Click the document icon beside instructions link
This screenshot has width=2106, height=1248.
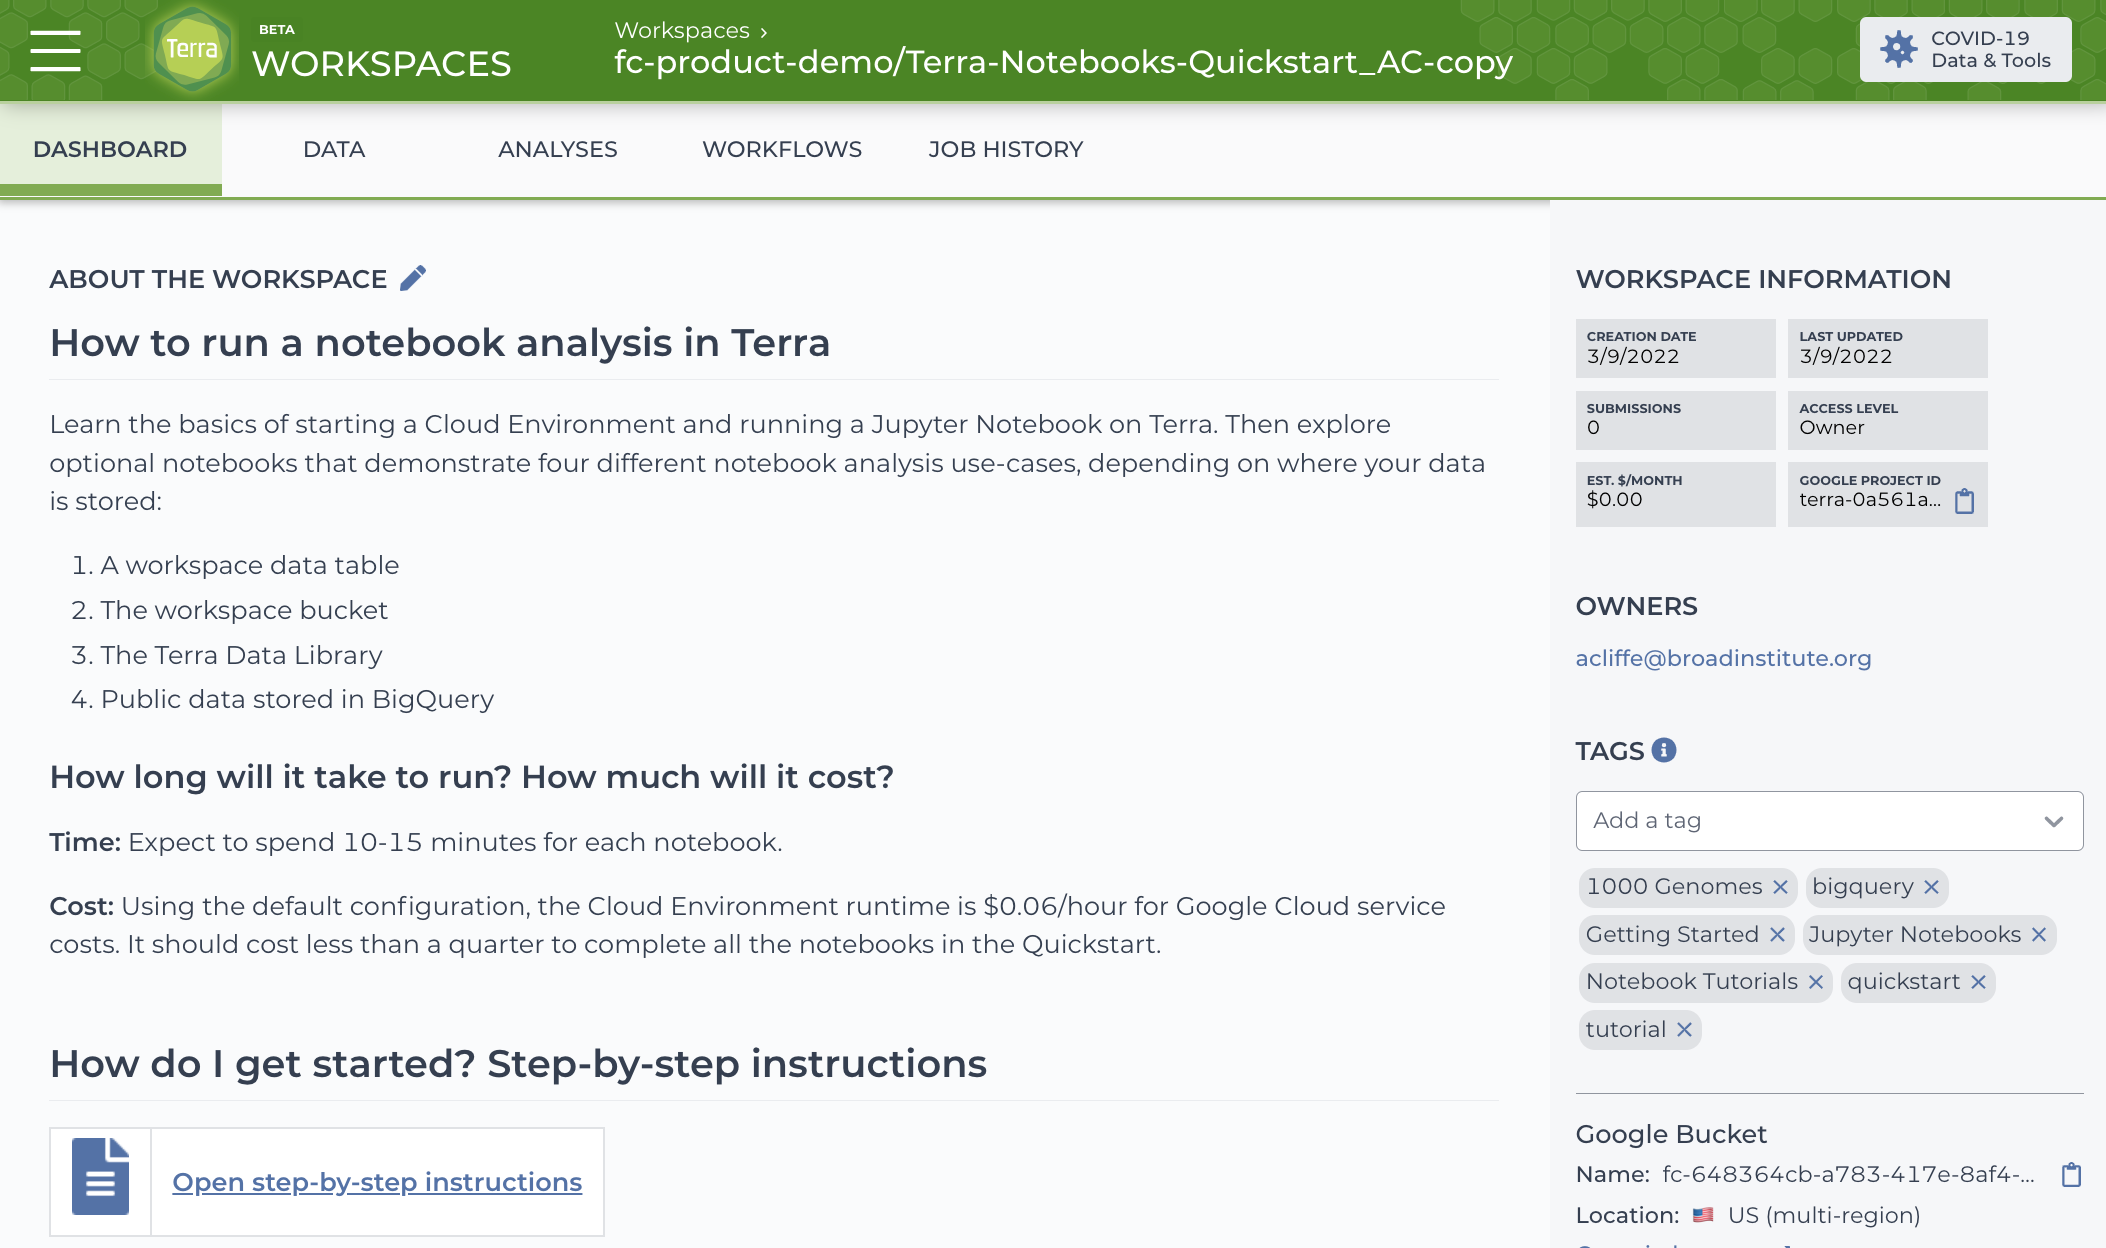100,1177
